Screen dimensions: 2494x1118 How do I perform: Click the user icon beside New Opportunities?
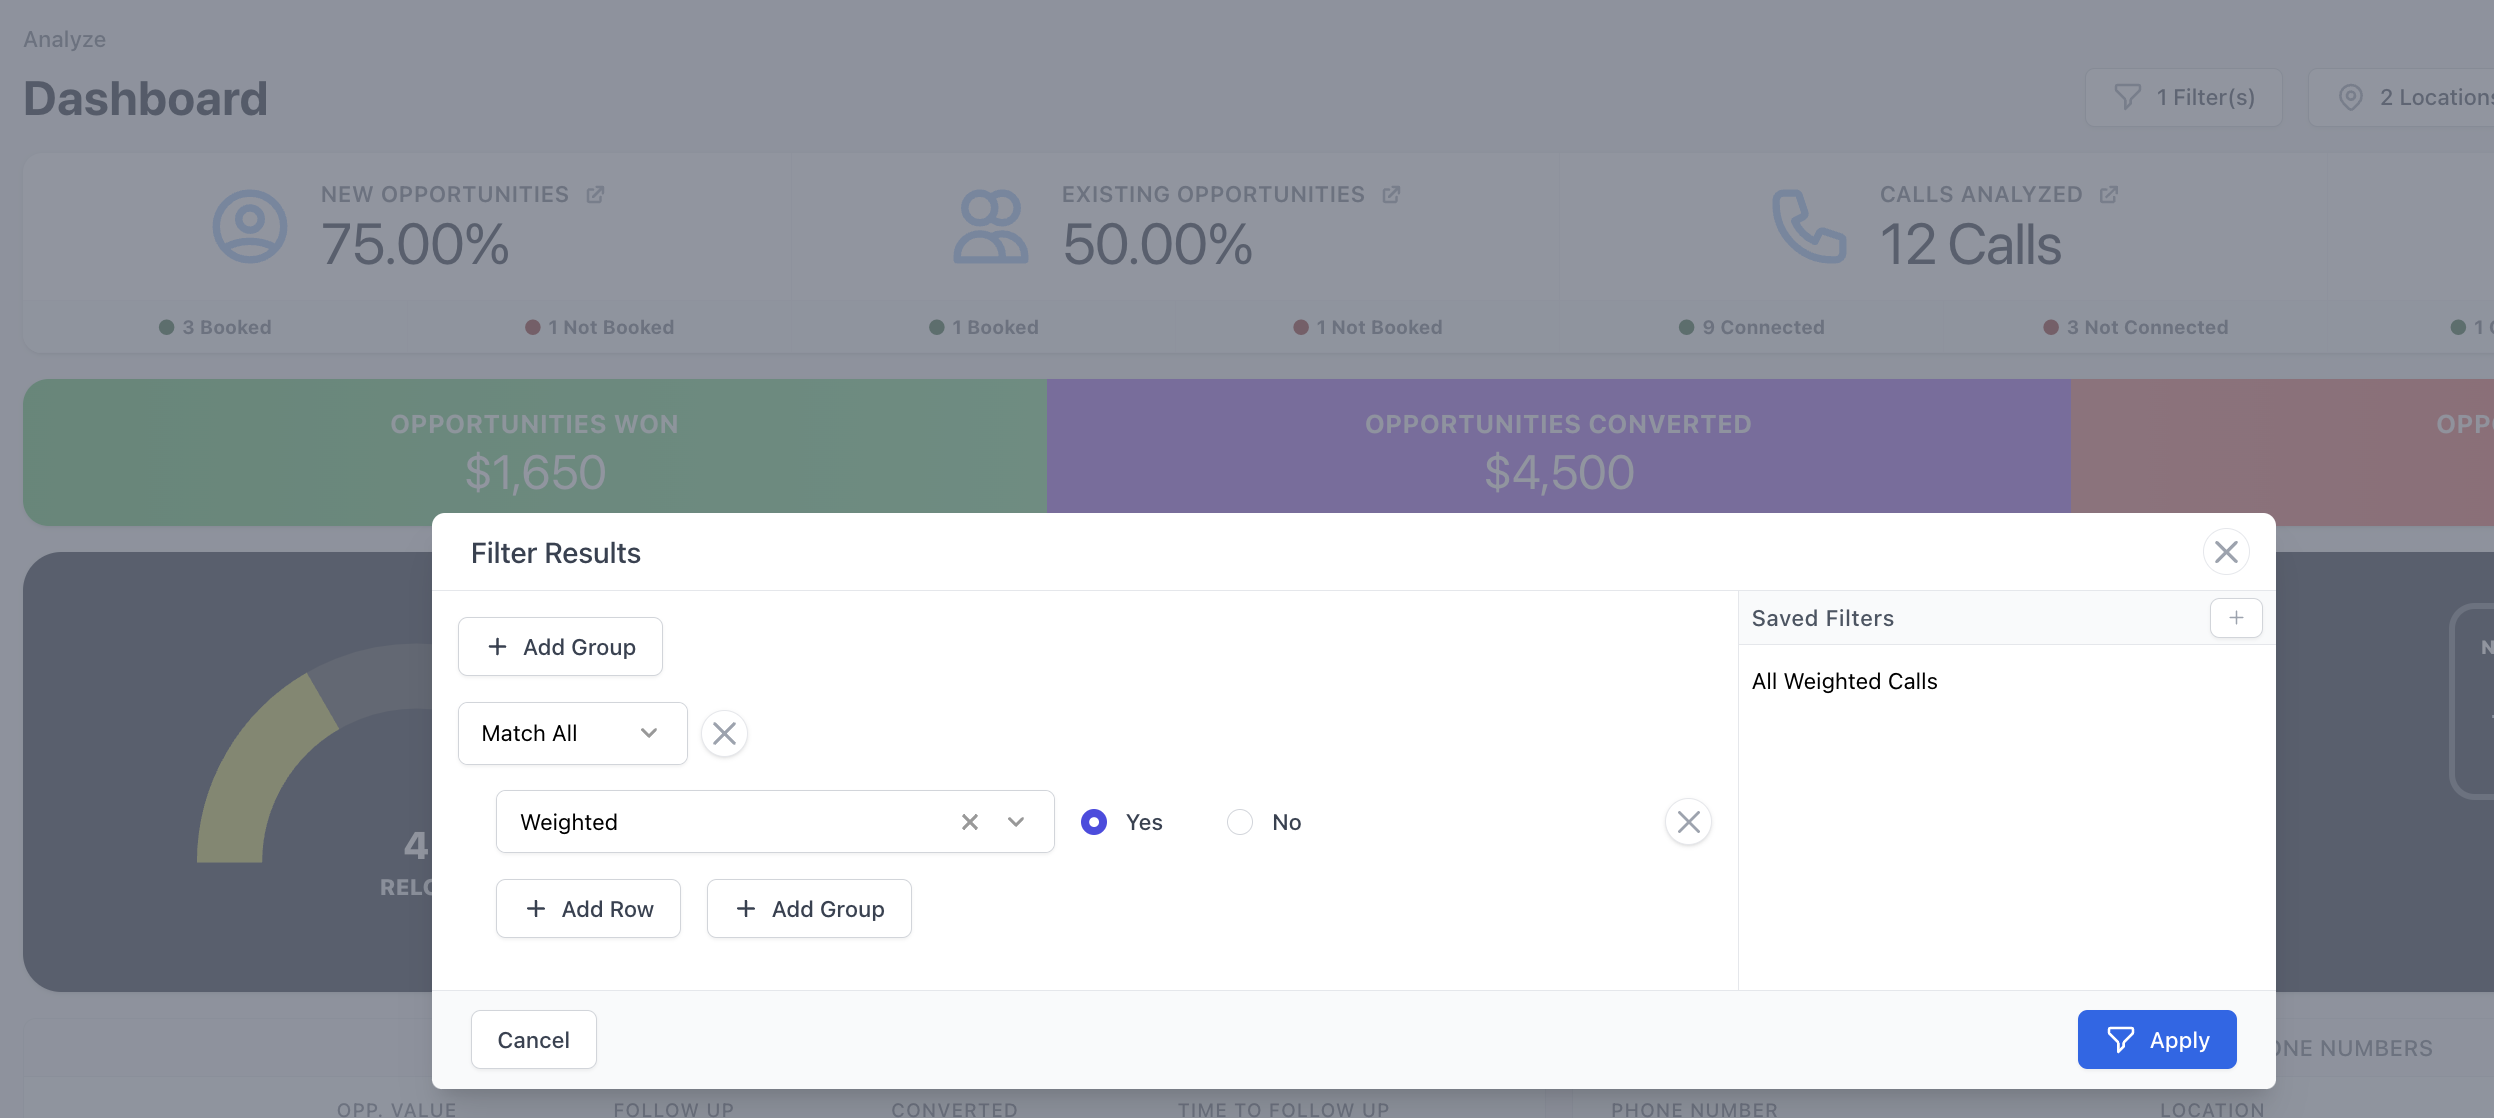point(250,227)
